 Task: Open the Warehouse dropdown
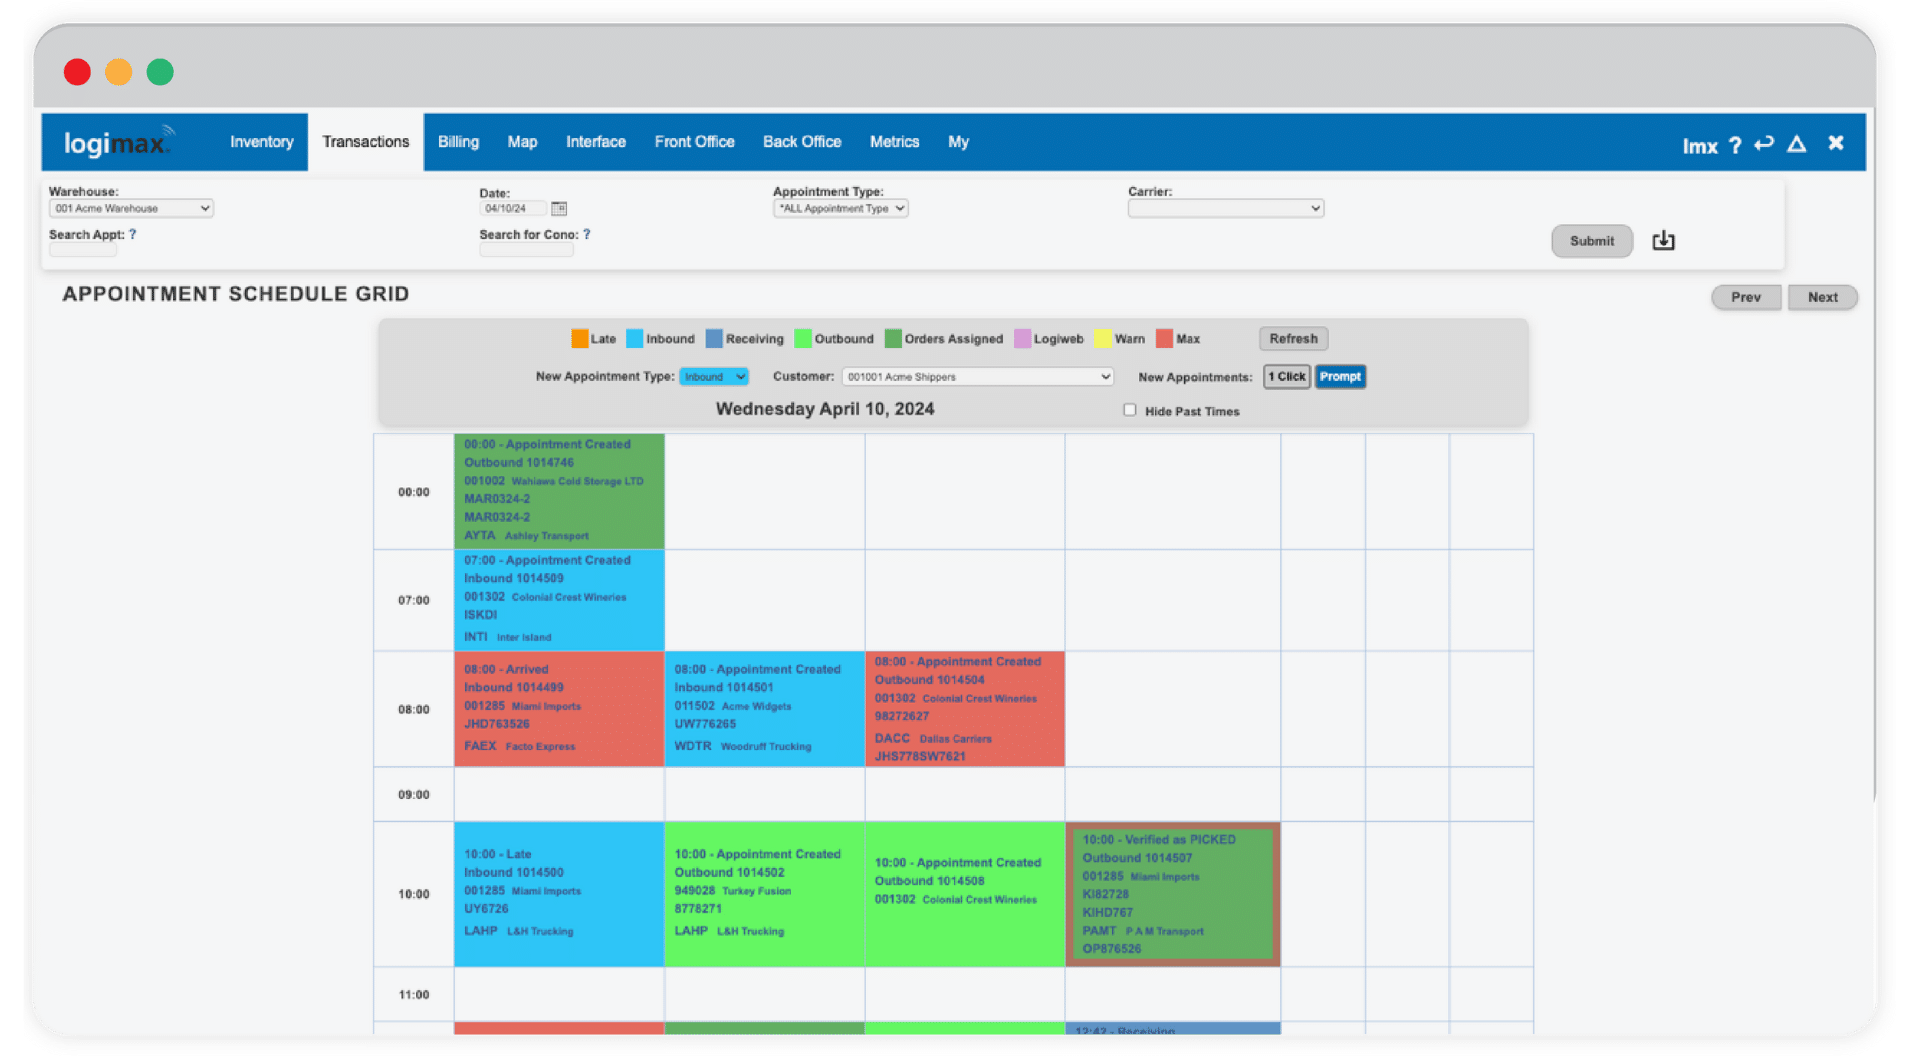click(130, 208)
